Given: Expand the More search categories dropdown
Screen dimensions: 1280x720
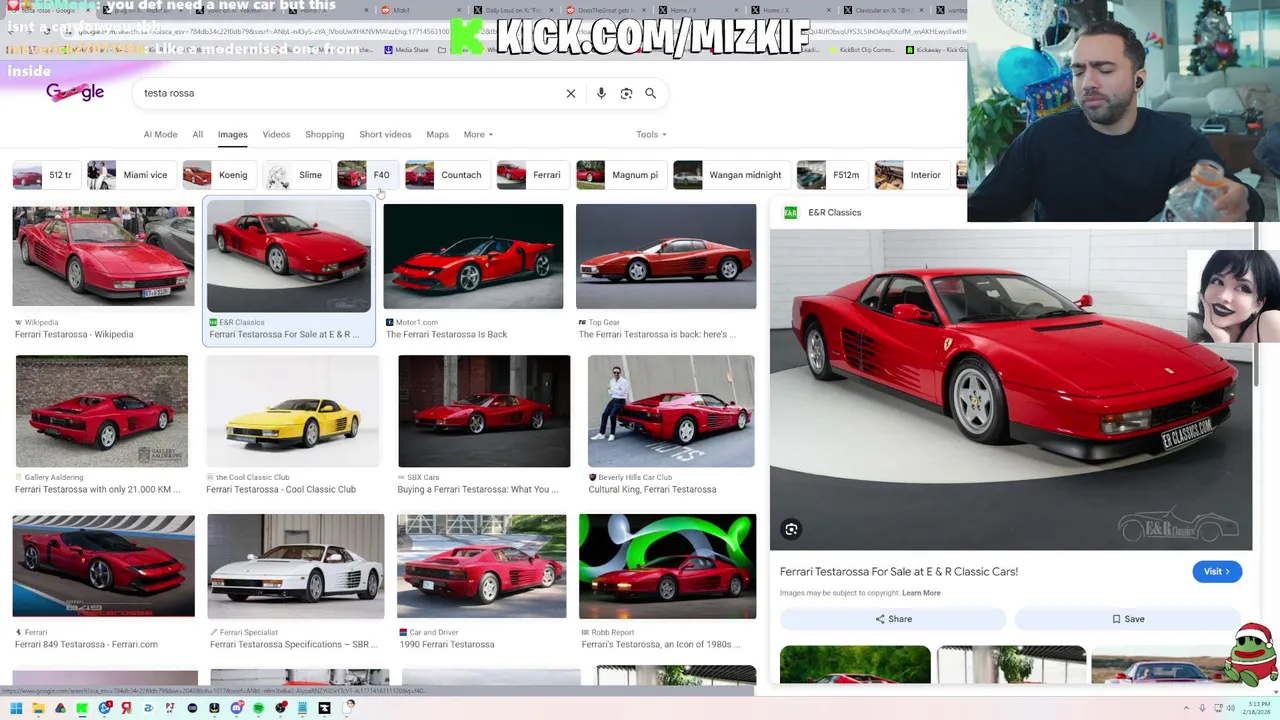Looking at the screenshot, I should click(478, 134).
